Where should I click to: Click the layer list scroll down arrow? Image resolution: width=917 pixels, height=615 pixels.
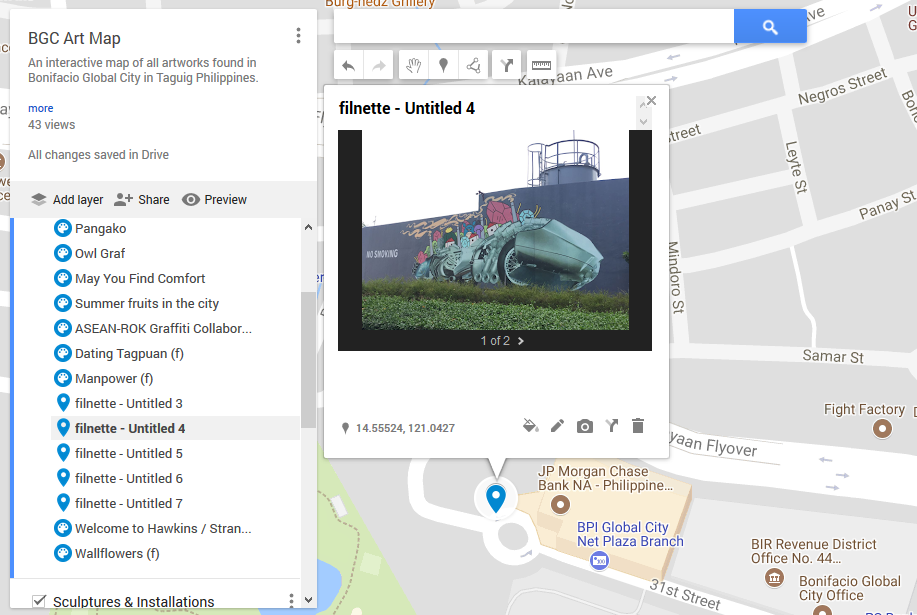(x=308, y=600)
